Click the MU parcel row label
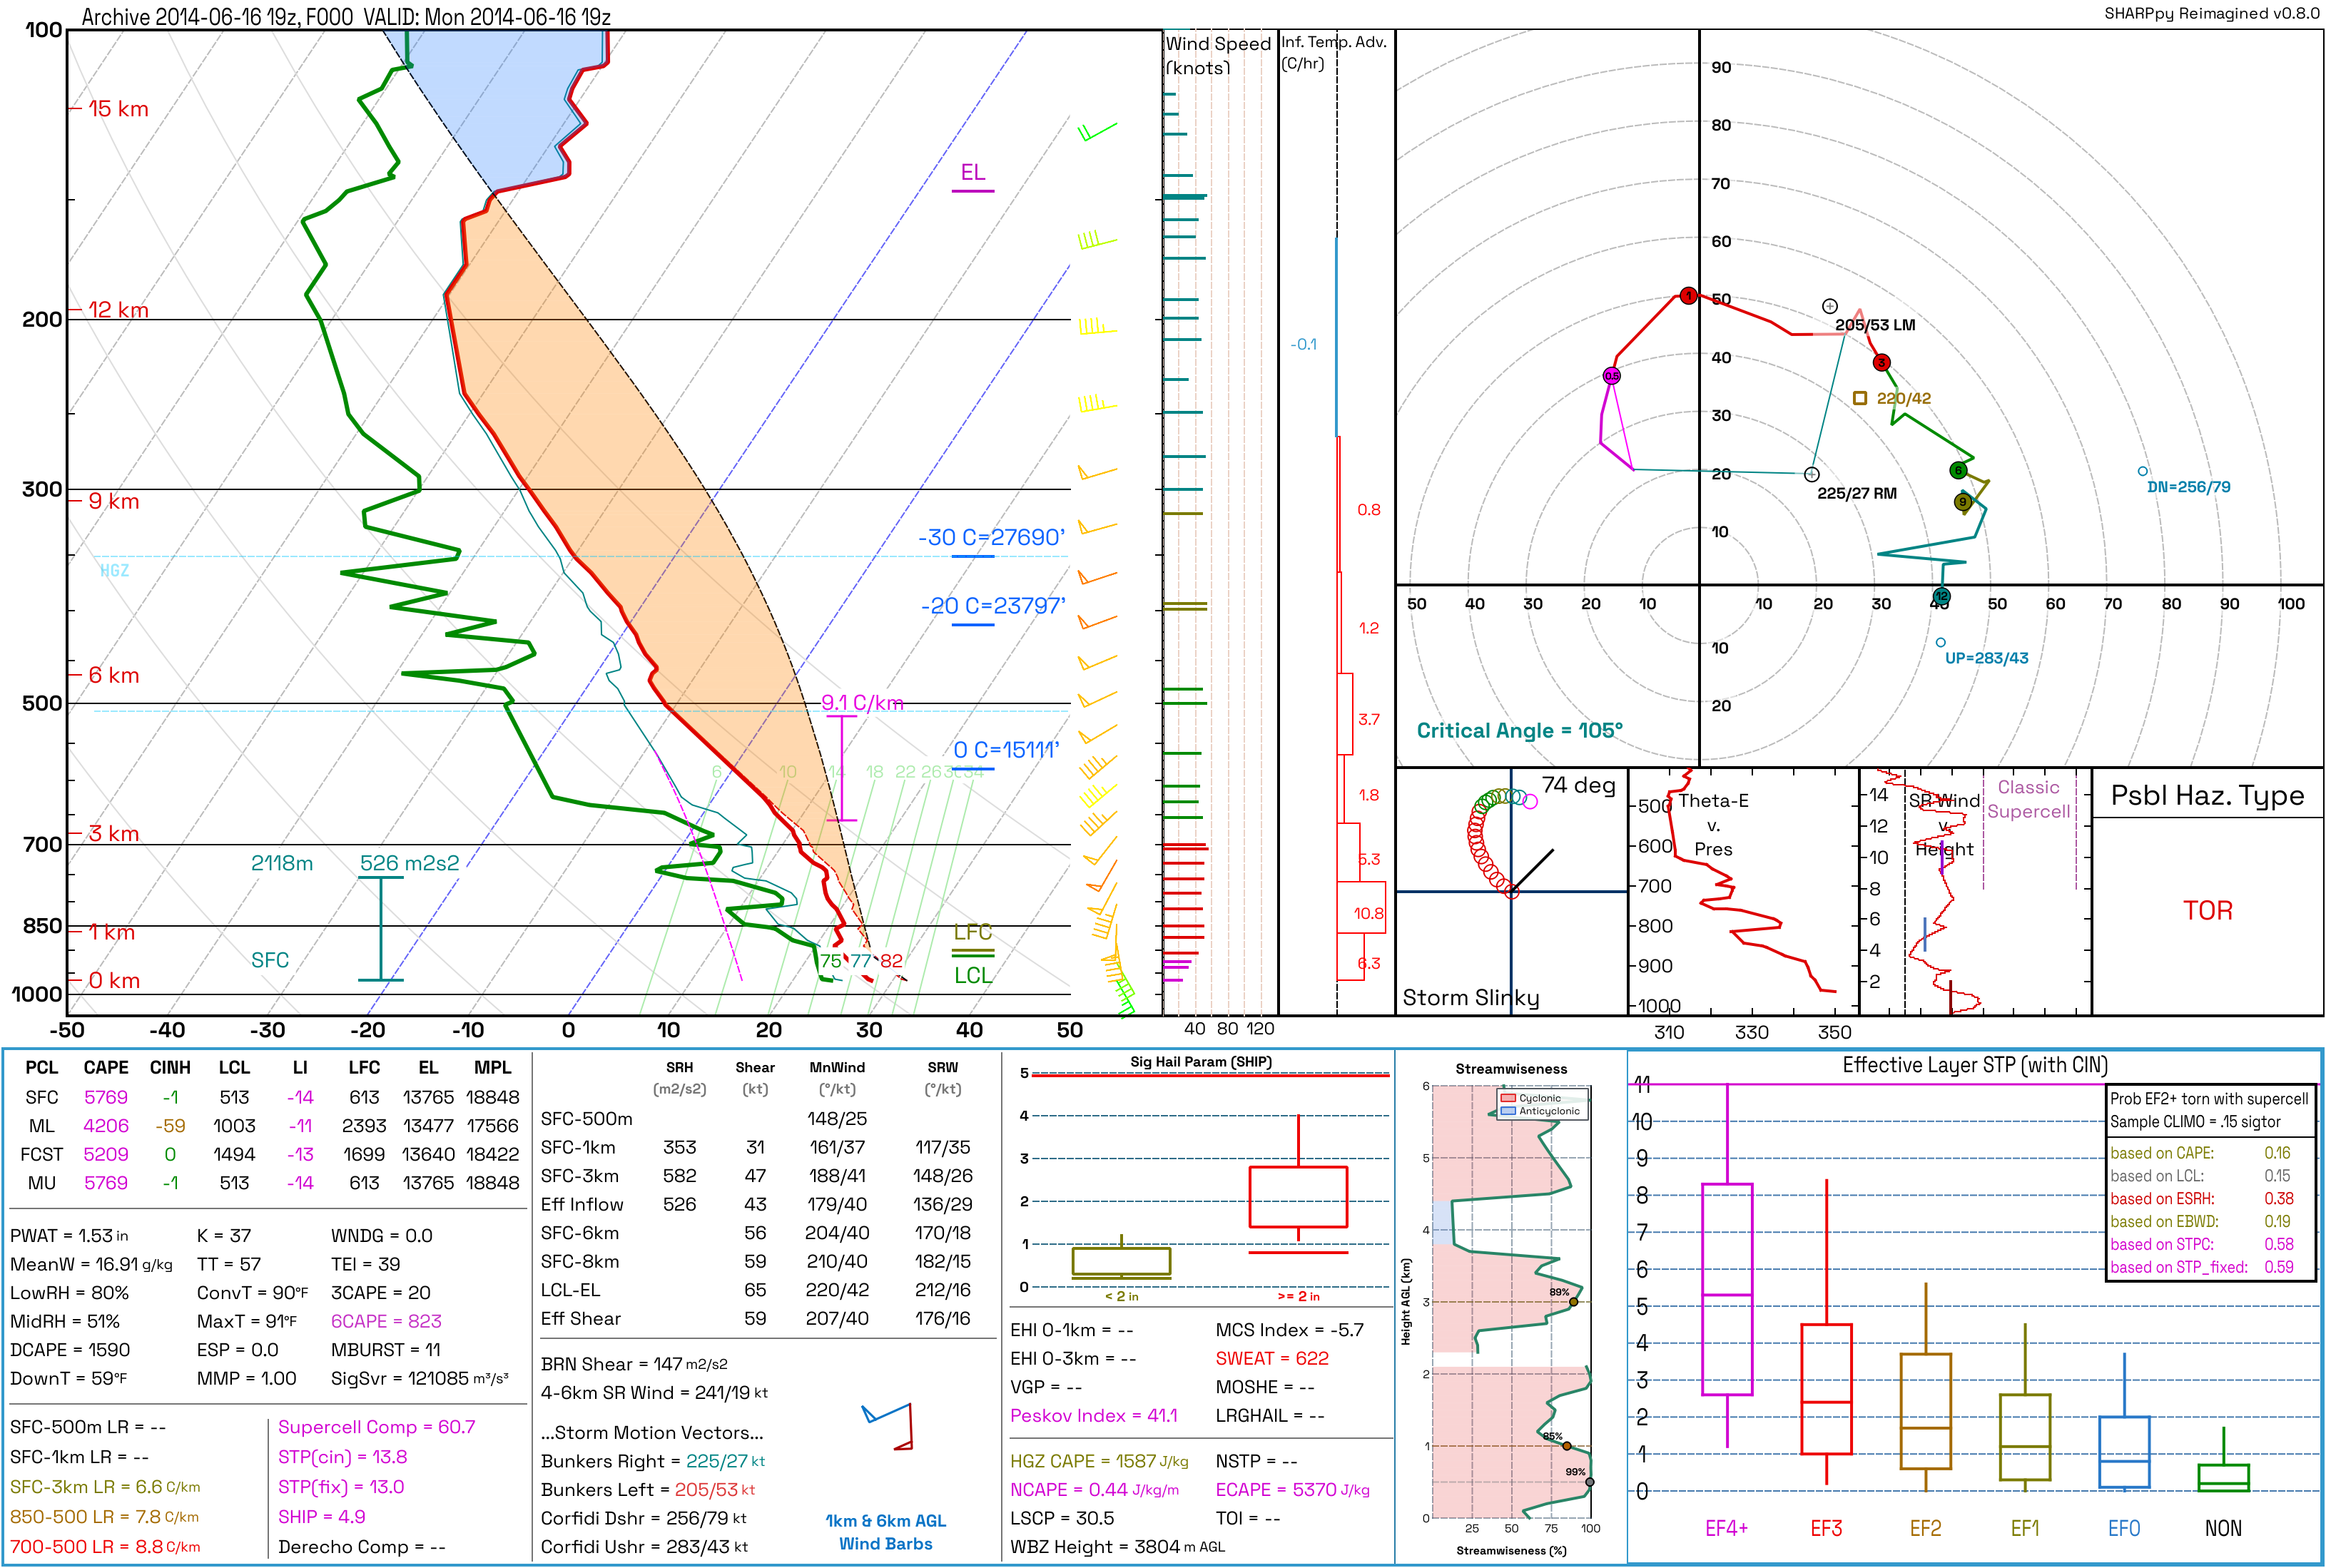 click(x=42, y=1183)
